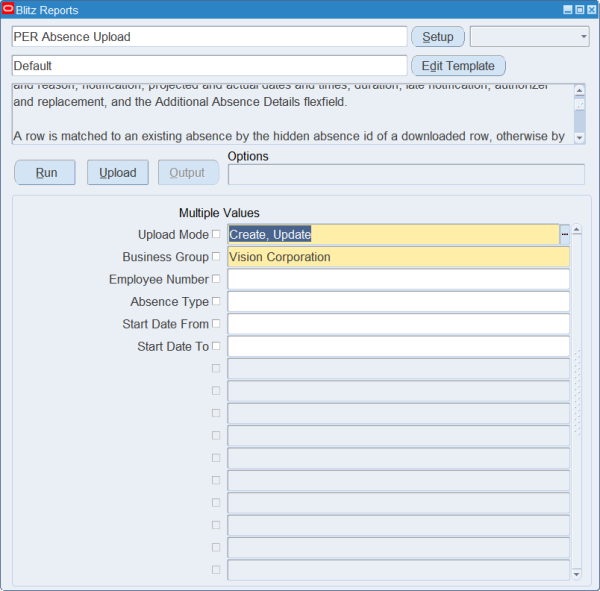Click the Business Group label
This screenshot has height=591, width=600.
[x=165, y=257]
